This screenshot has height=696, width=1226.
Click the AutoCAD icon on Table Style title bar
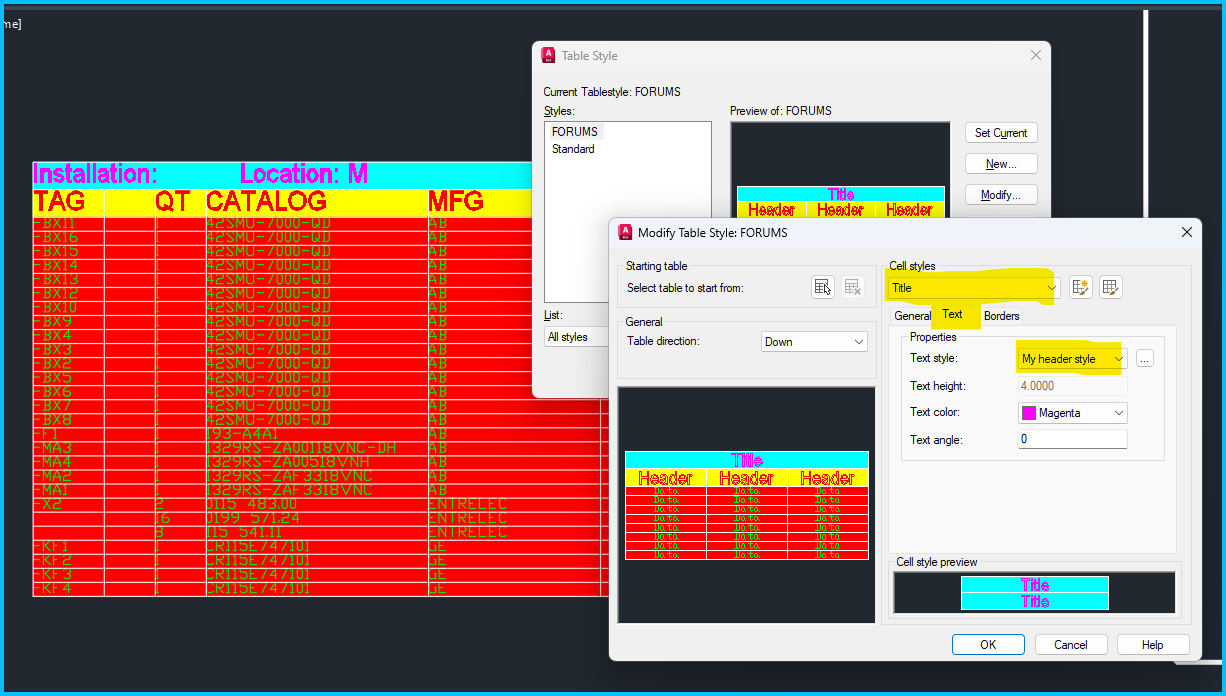tap(548, 55)
